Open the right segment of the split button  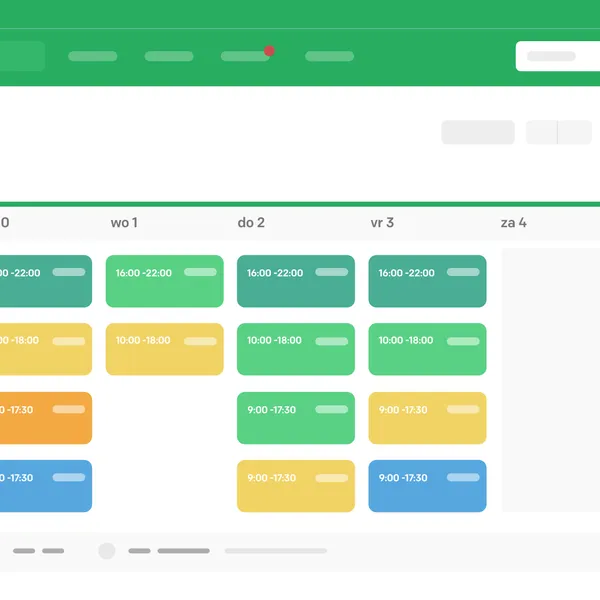tap(575, 132)
